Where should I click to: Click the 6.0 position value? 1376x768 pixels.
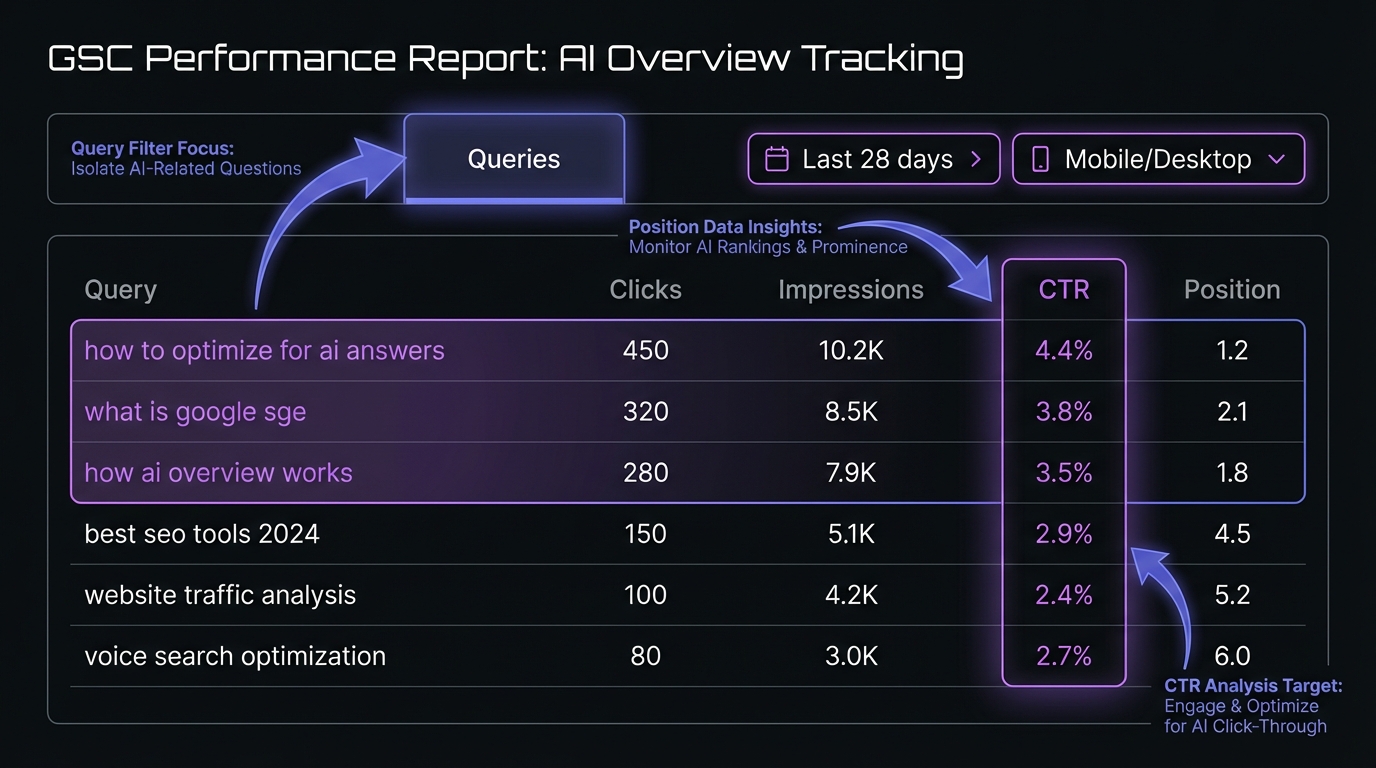(x=1232, y=656)
